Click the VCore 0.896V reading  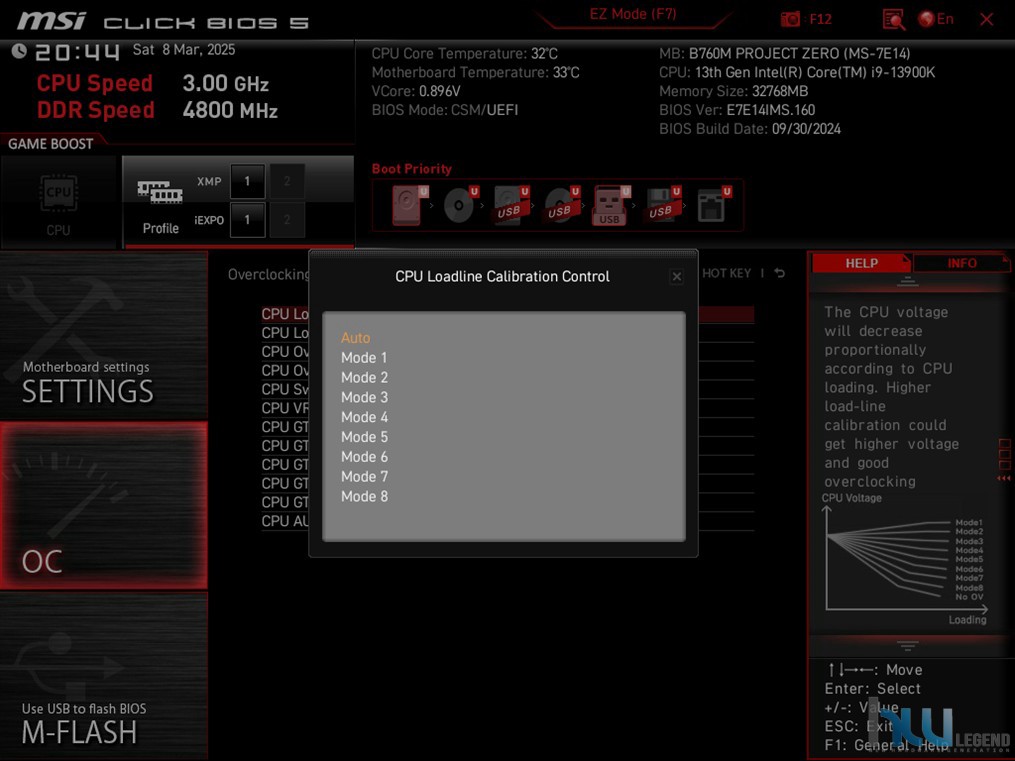(x=416, y=91)
